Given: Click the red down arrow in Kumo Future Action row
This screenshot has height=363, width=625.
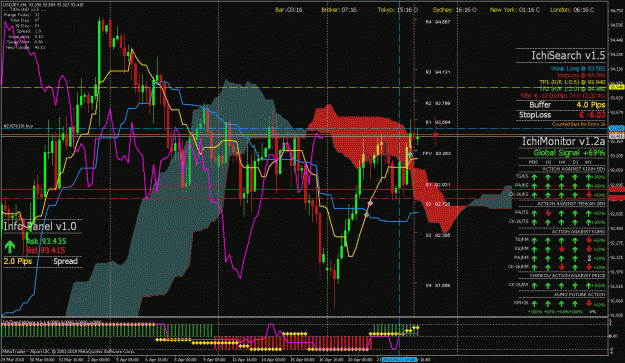Looking at the screenshot, I should (x=589, y=304).
